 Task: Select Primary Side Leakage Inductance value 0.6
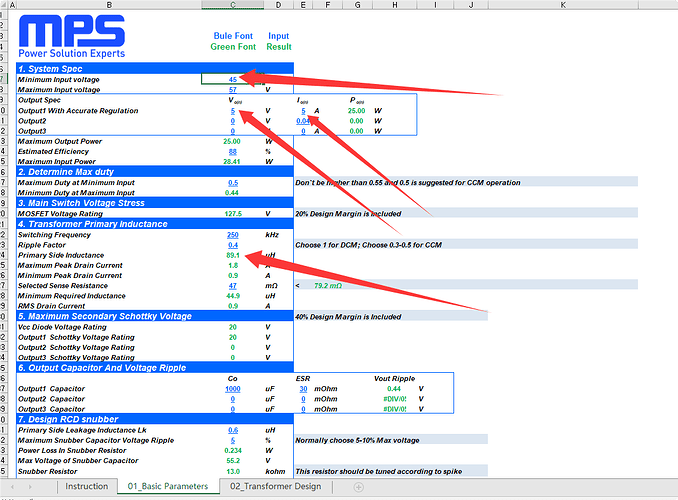[x=232, y=430]
